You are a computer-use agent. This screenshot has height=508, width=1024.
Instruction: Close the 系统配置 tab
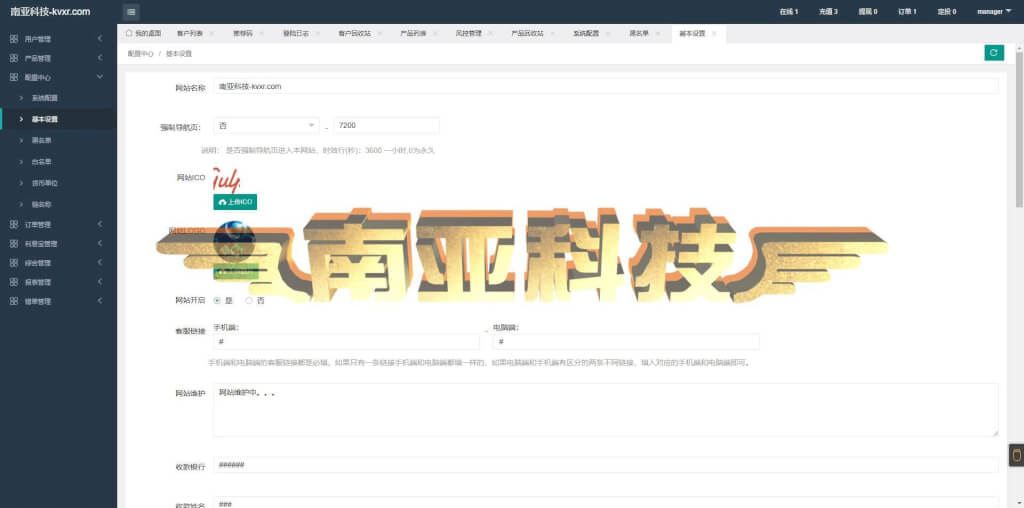click(x=606, y=33)
